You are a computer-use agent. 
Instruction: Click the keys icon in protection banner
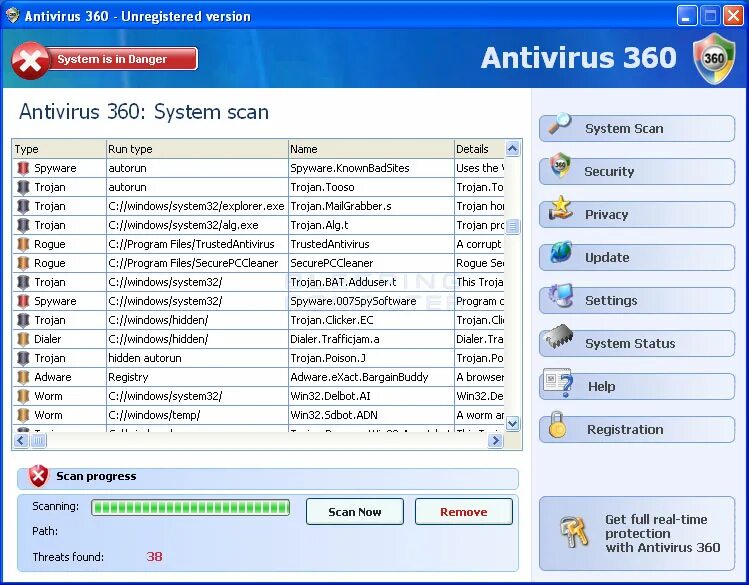point(574,532)
